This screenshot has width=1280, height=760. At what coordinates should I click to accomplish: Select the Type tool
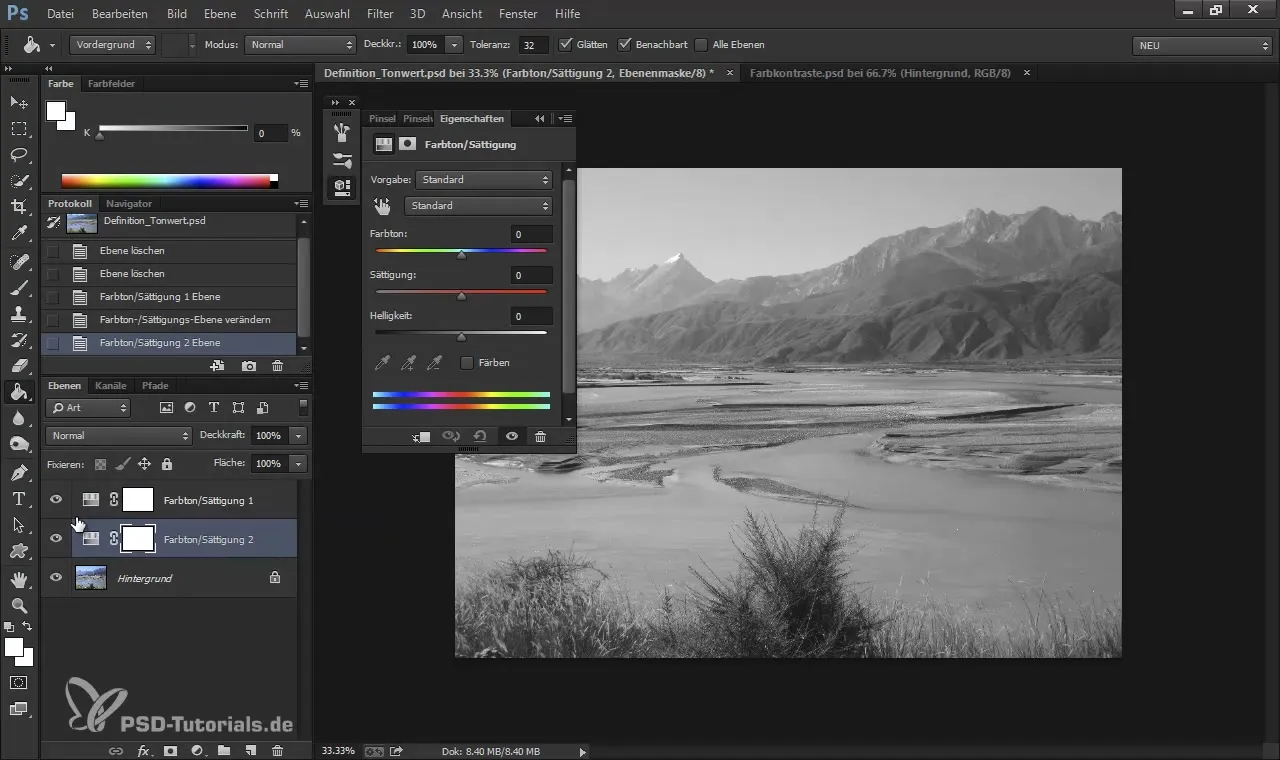click(19, 498)
